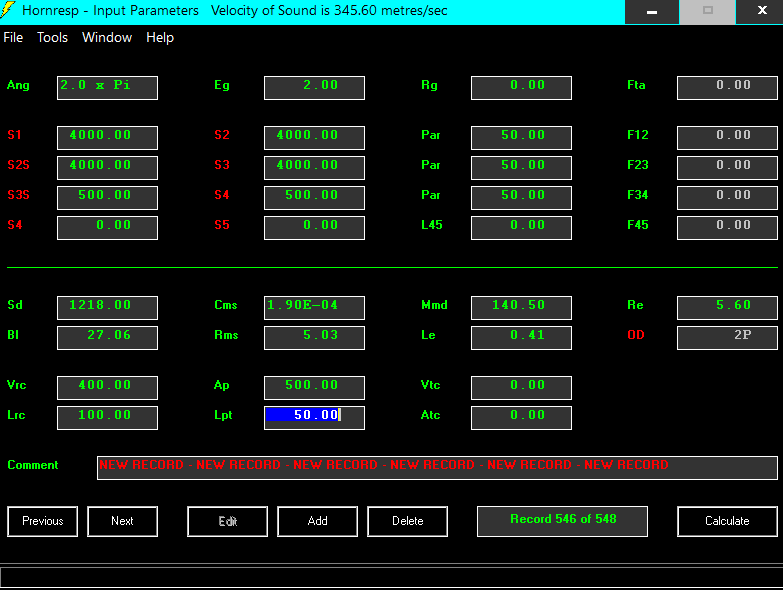
Task: Open the Window menu
Action: (x=107, y=37)
